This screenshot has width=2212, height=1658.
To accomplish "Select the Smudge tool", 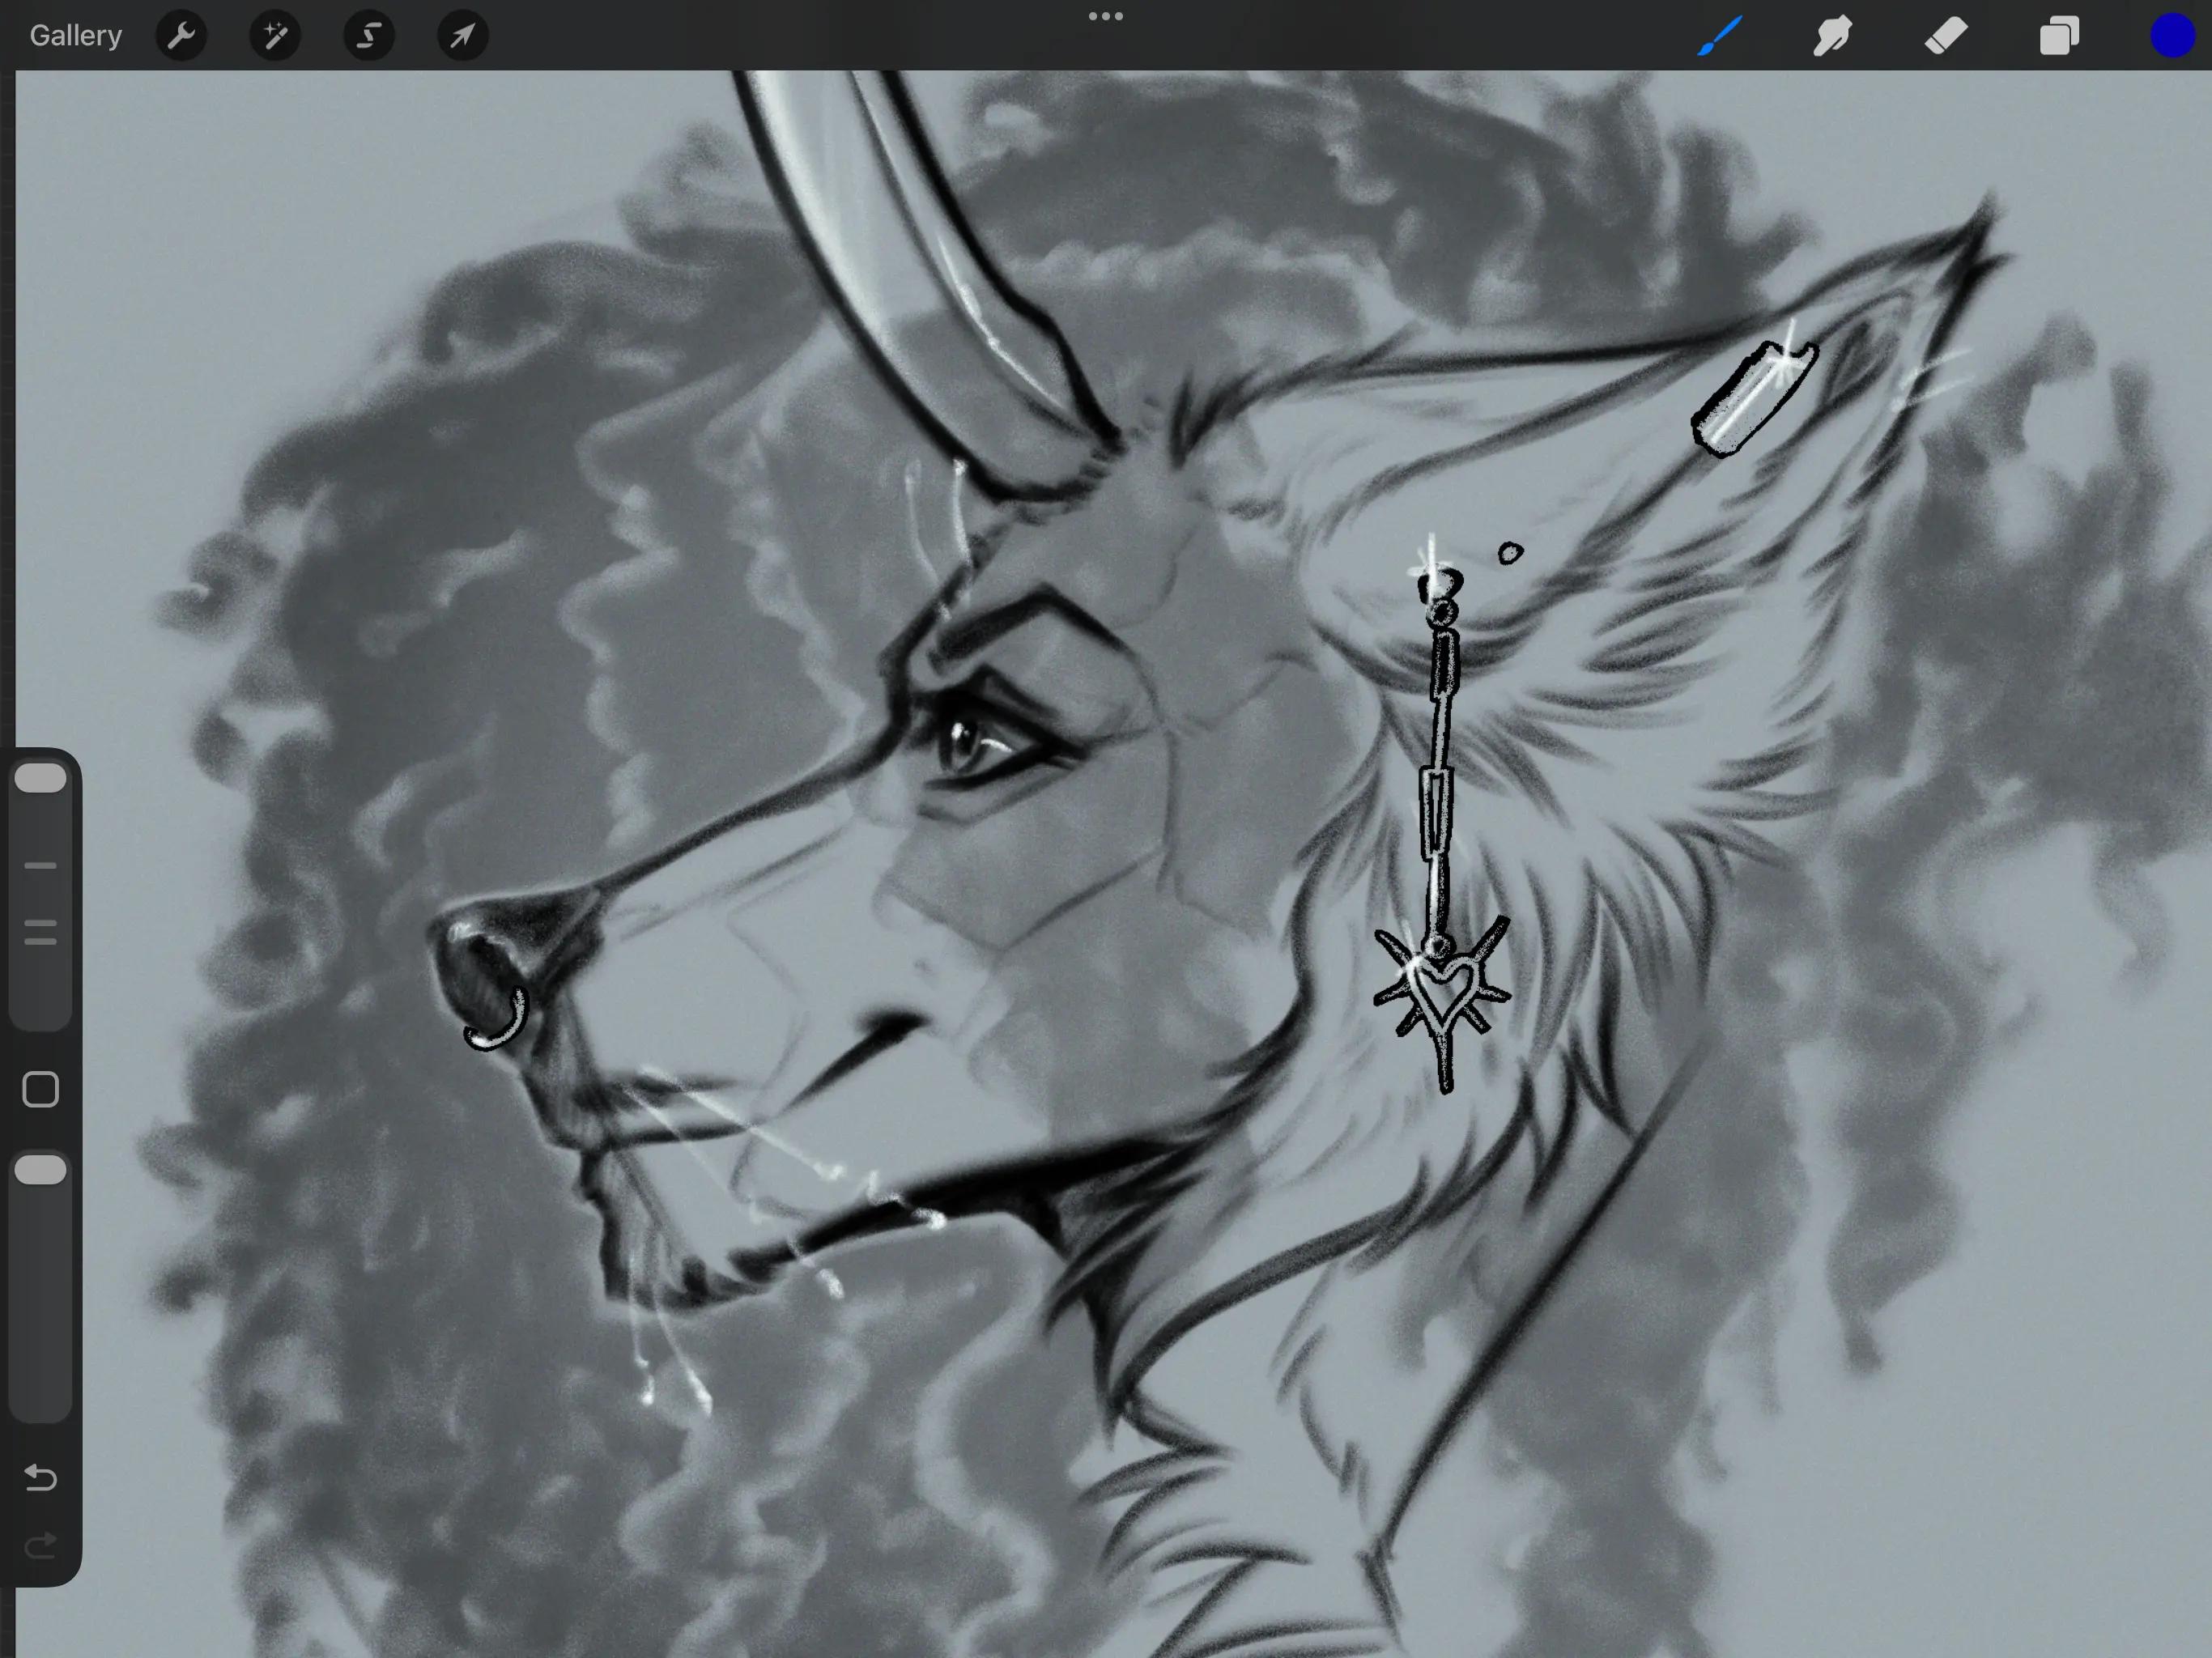I will [x=1833, y=36].
